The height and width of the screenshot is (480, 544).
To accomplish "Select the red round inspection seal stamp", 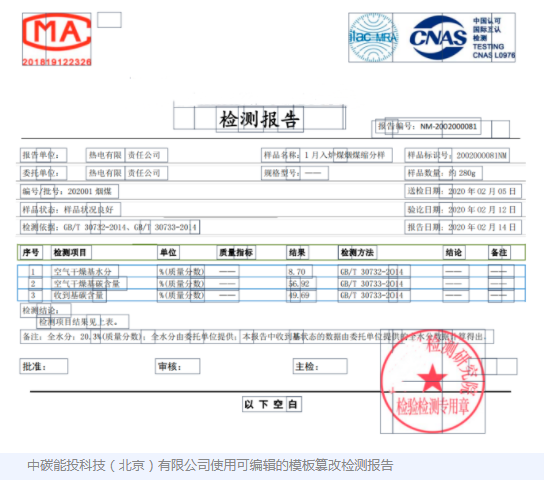I will (x=432, y=382).
